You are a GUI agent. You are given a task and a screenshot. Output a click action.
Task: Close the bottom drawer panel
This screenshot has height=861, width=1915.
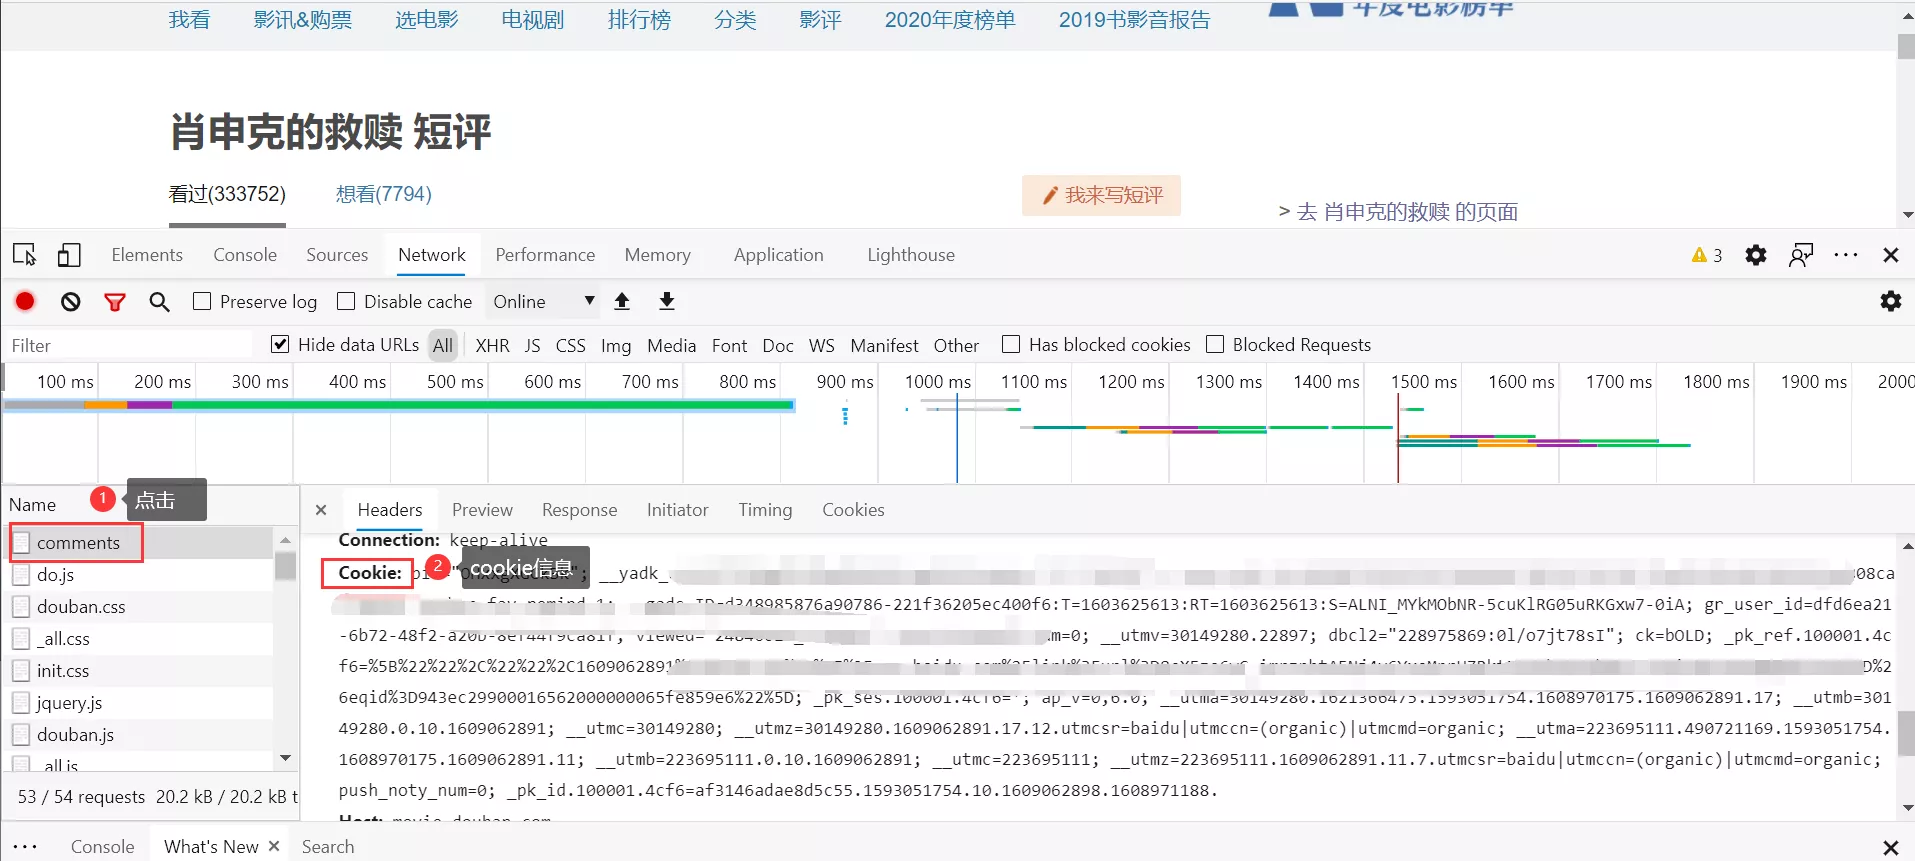point(1890,847)
